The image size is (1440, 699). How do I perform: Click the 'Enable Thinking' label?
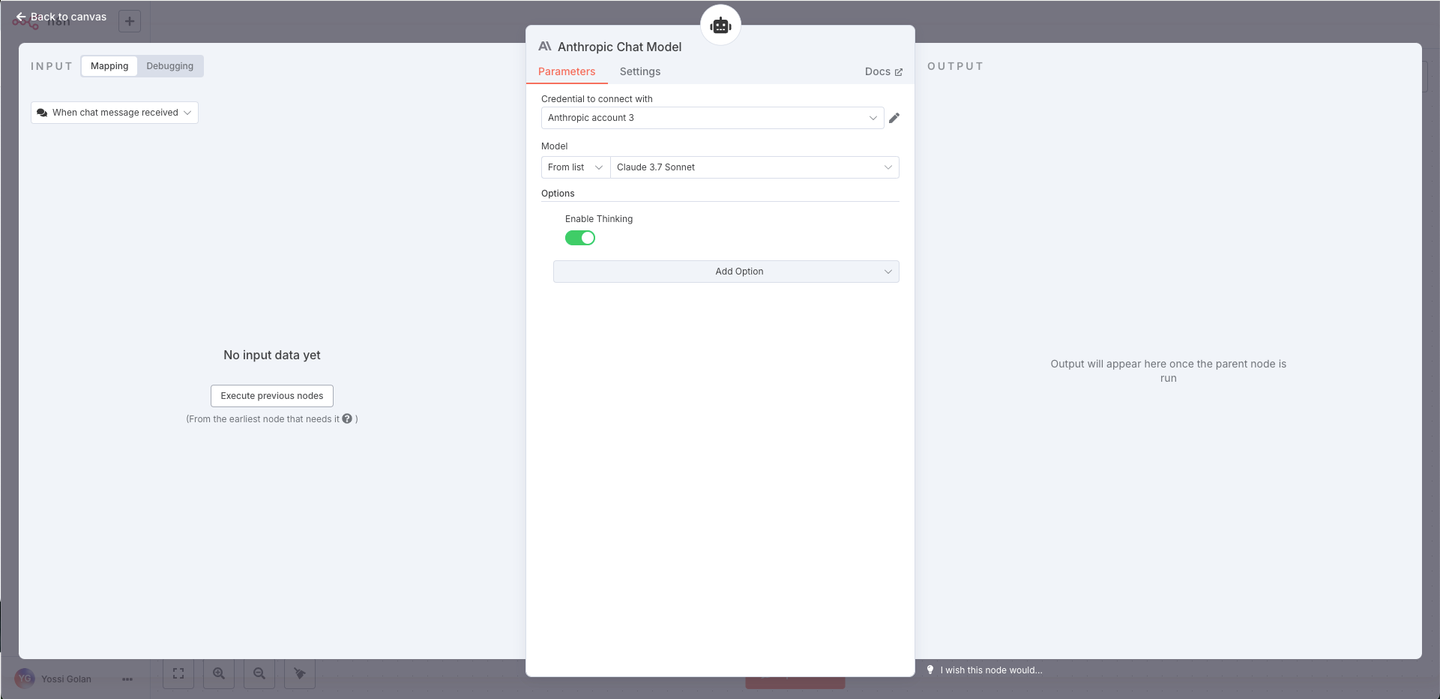[599, 219]
